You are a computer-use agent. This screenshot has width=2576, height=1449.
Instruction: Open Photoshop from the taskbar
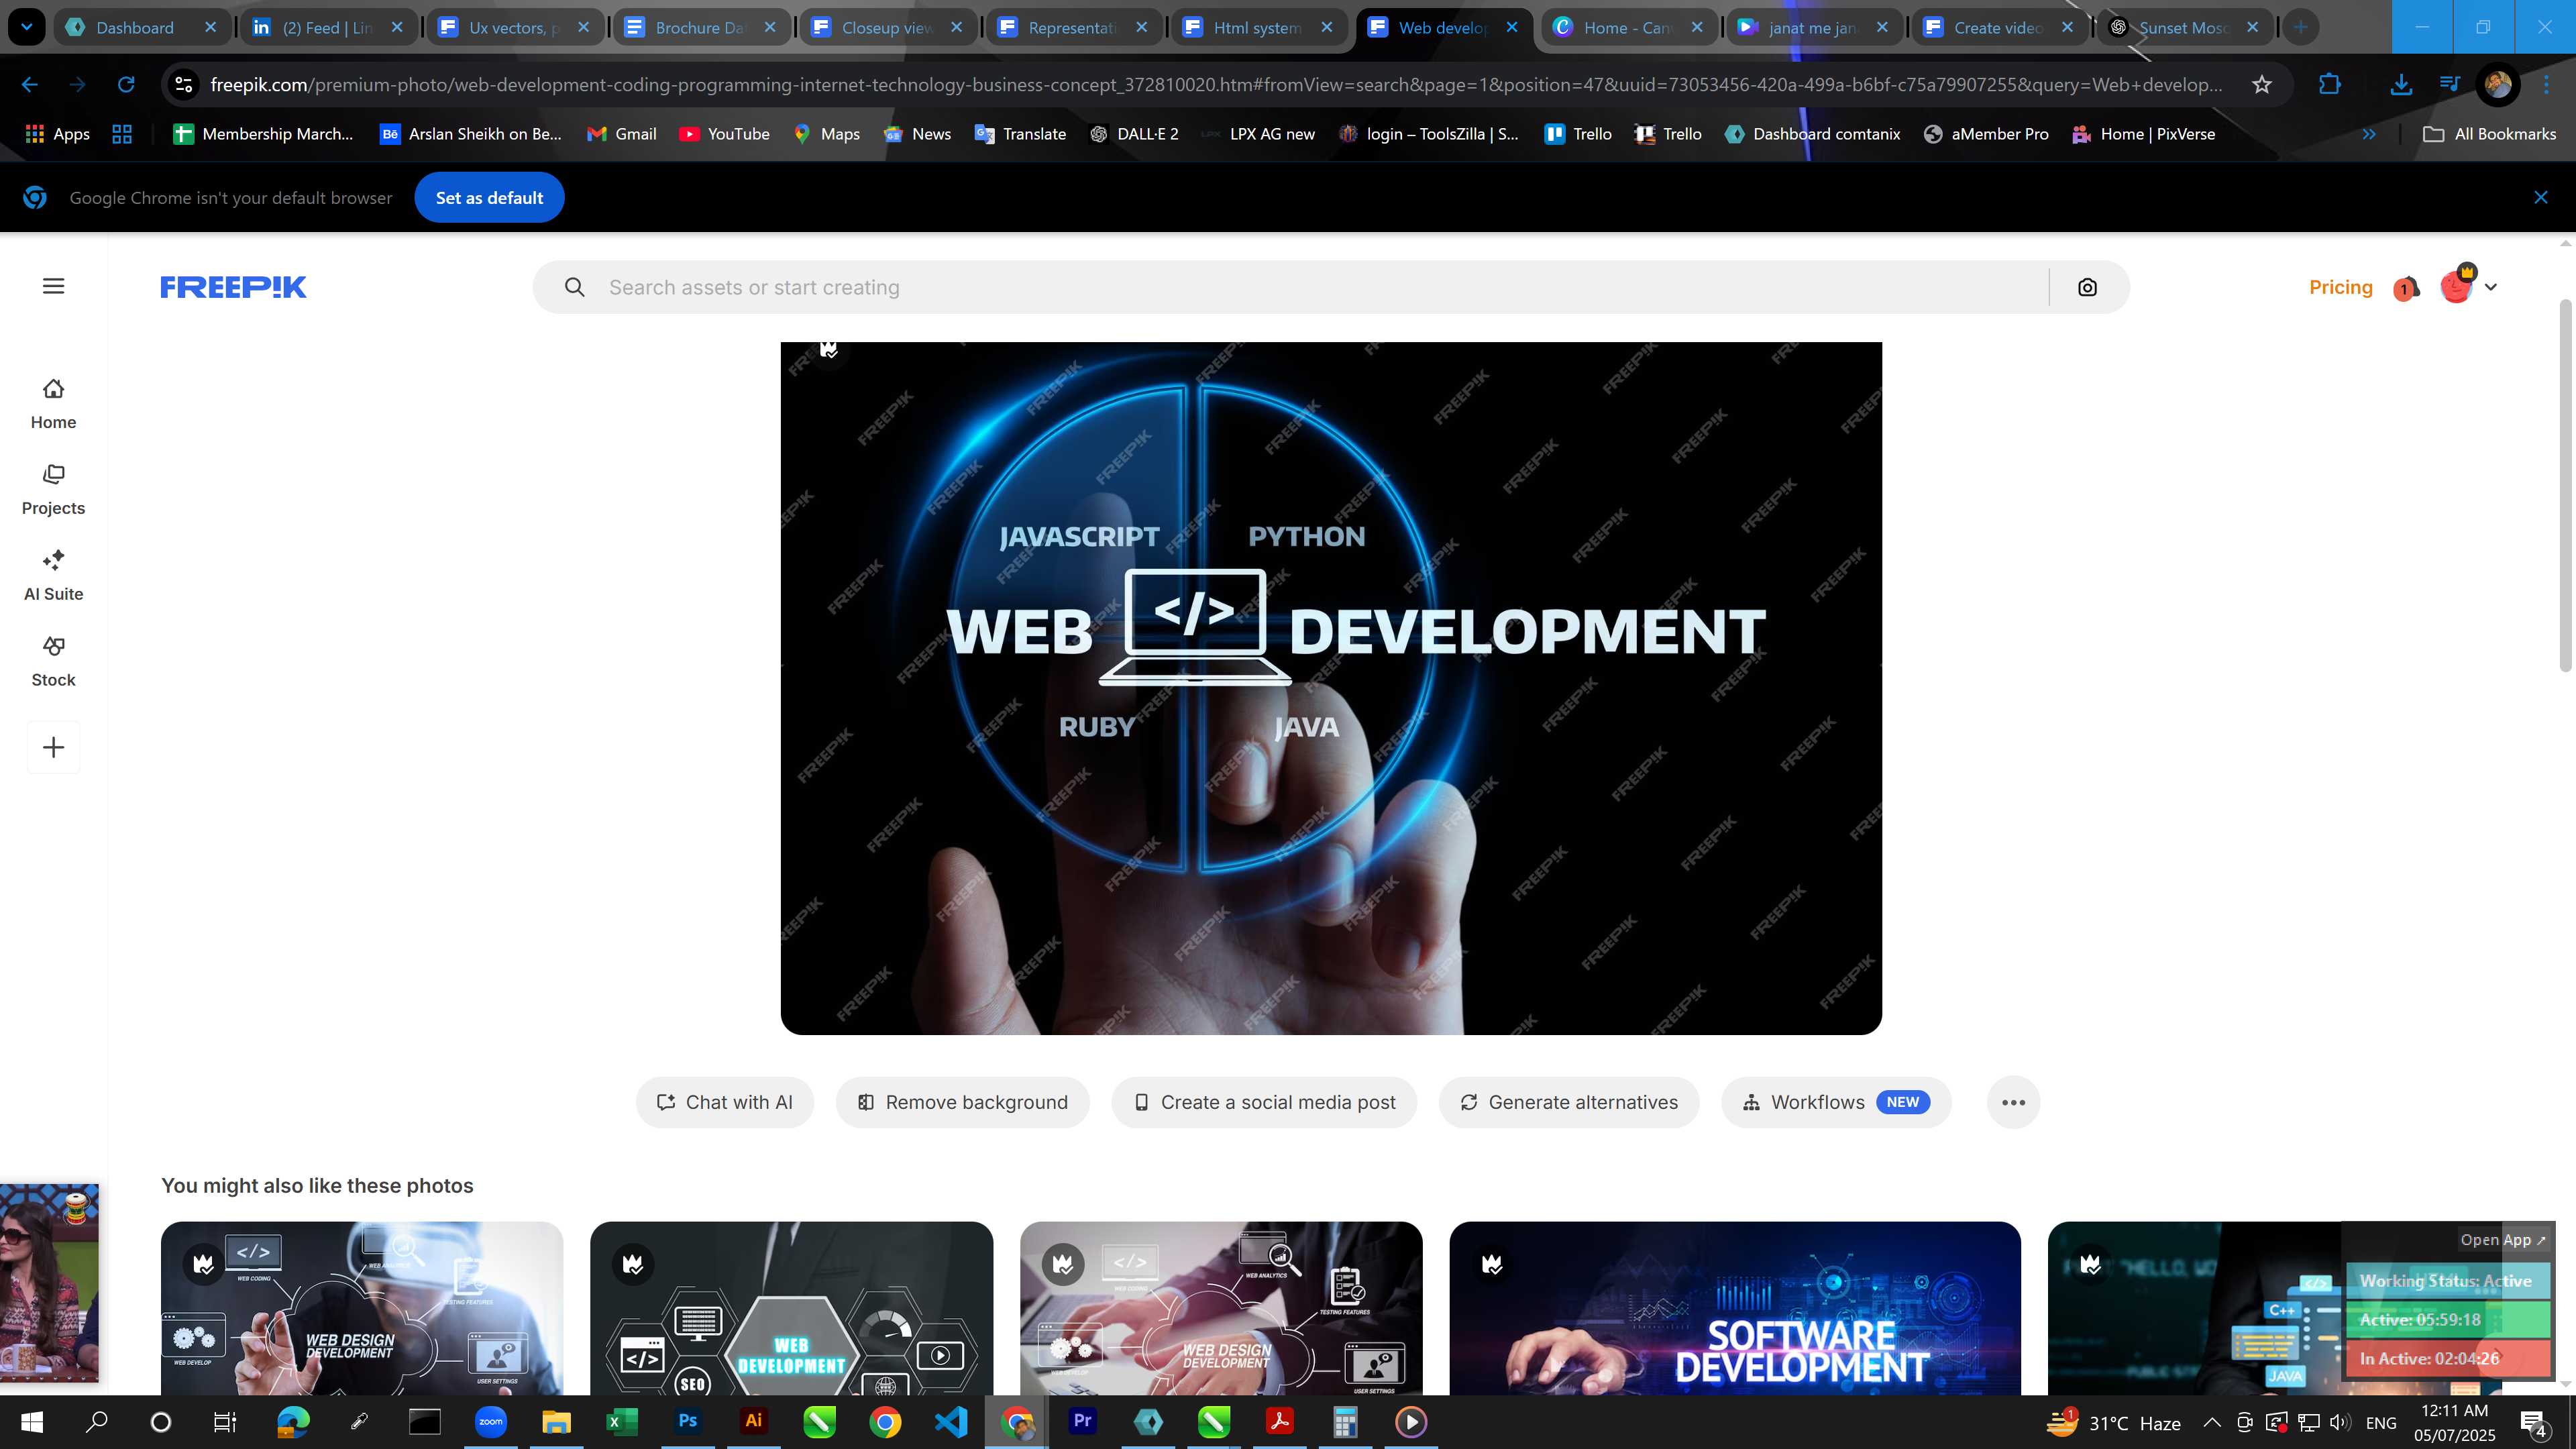(687, 1421)
